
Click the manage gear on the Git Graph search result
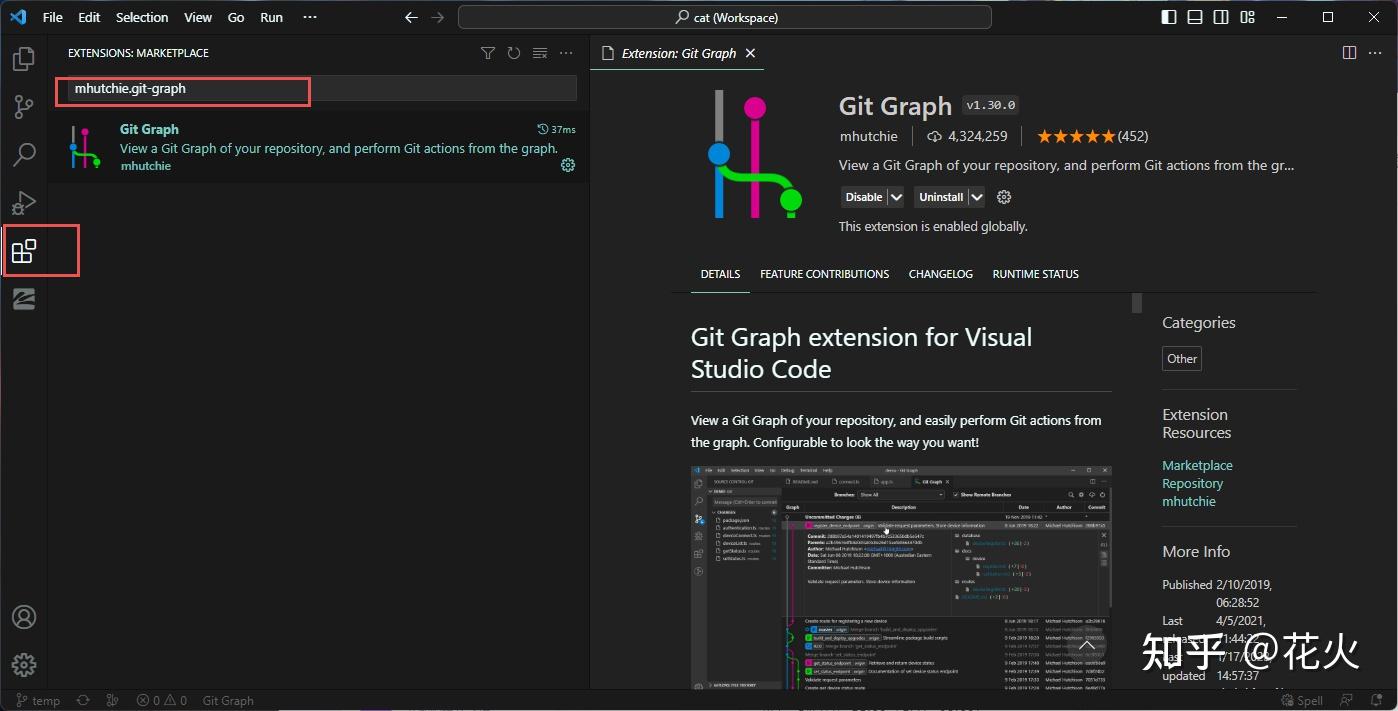[x=568, y=165]
